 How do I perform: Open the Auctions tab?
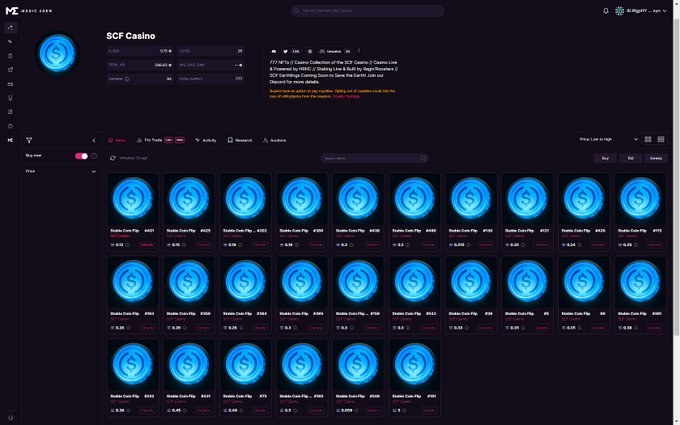pyautogui.click(x=275, y=140)
